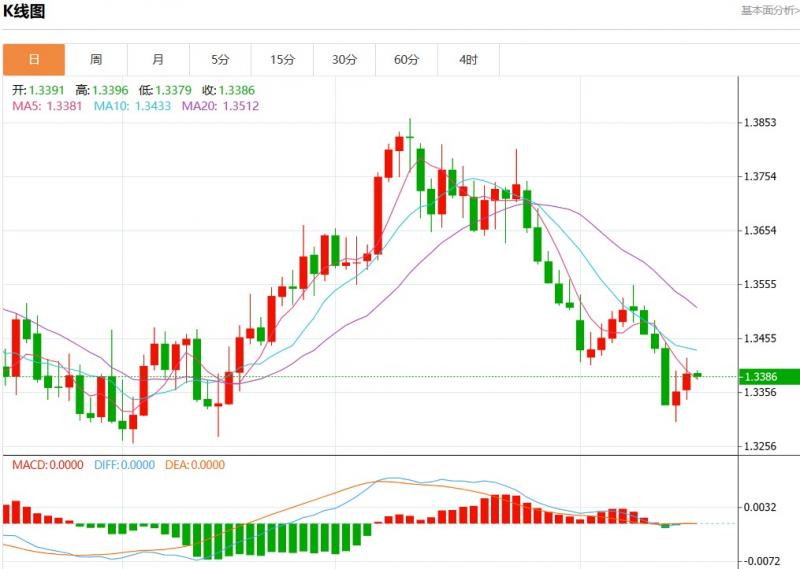Open the 5分 five-minute chart tab
Image resolution: width=800 pixels, height=569 pixels.
point(220,60)
